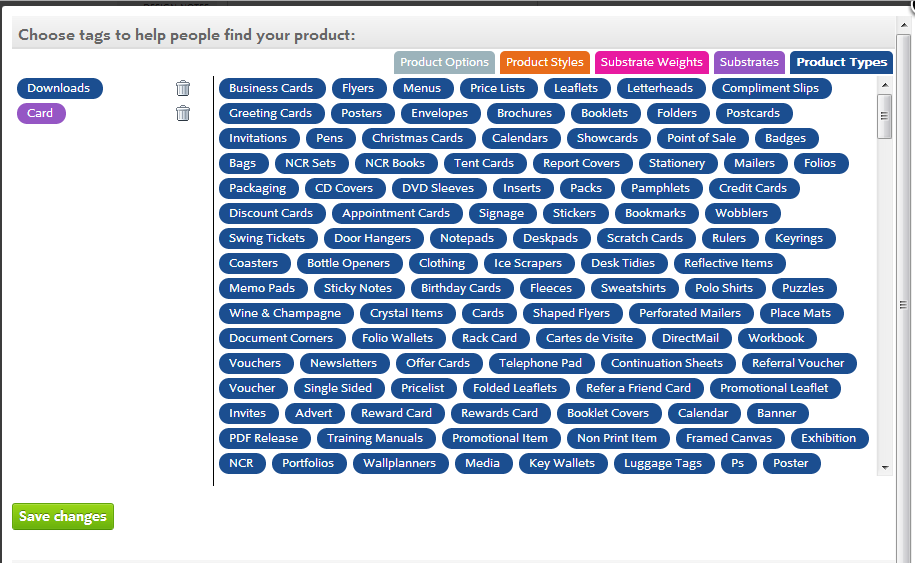Click the tag list scrollbar thumb
Image resolution: width=915 pixels, height=563 pixels.
point(885,116)
